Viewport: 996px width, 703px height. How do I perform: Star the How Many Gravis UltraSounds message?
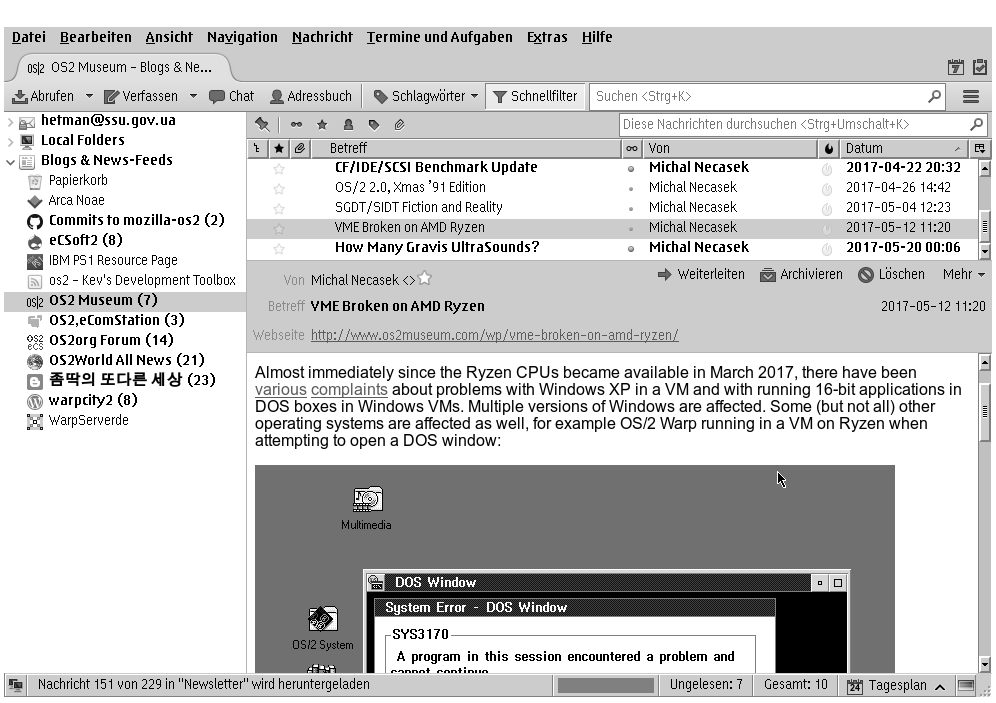coord(278,248)
